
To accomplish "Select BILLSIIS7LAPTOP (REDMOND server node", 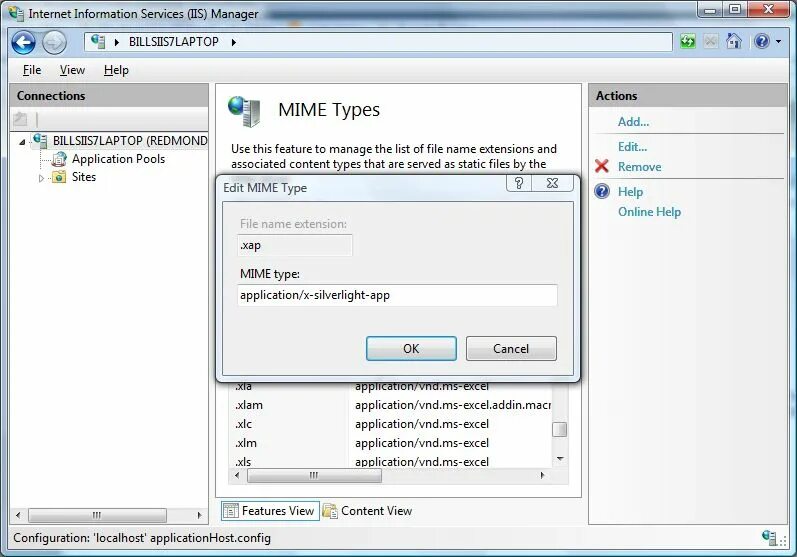I will (x=130, y=141).
